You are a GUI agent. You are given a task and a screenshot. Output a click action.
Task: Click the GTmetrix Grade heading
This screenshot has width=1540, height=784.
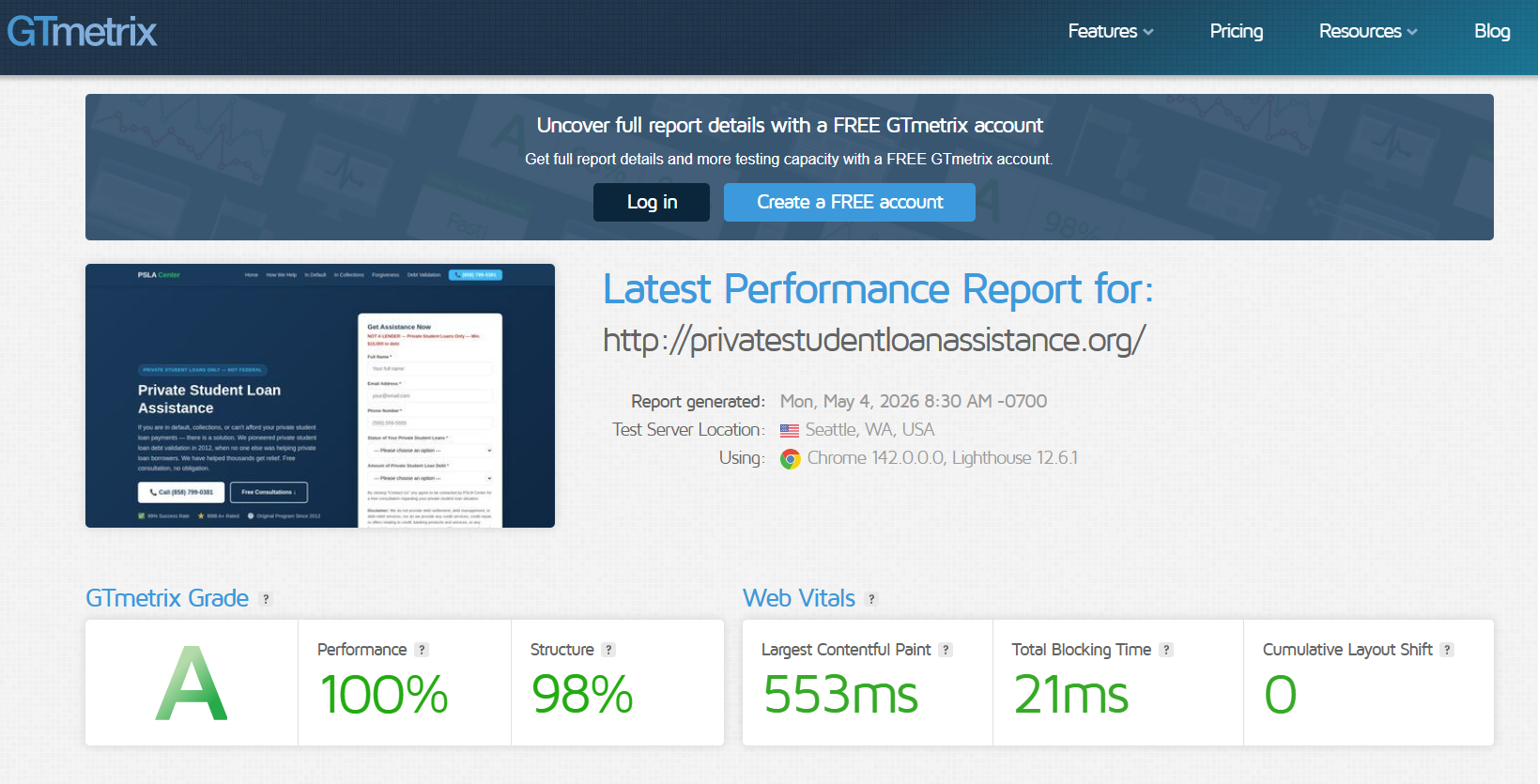[x=167, y=599]
